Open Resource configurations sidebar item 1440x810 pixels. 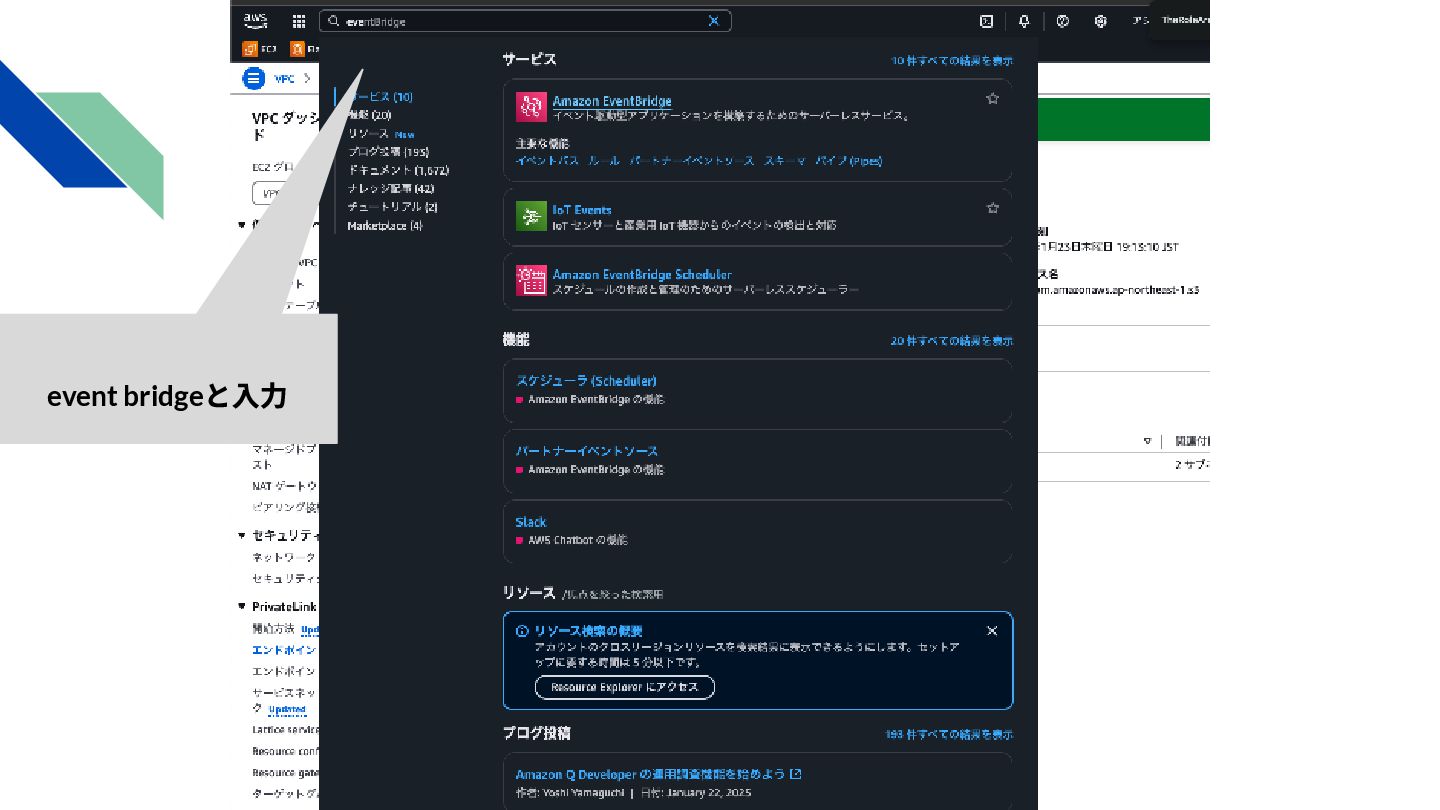coord(285,751)
